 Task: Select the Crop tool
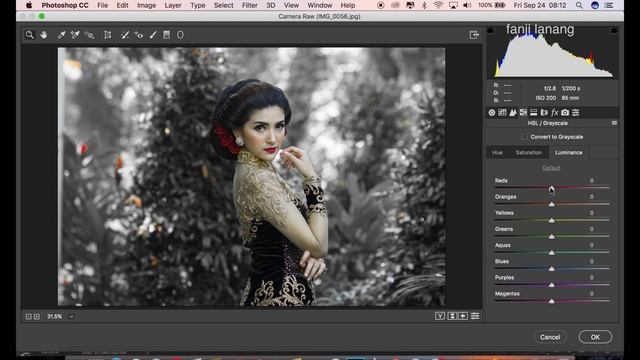(108, 35)
